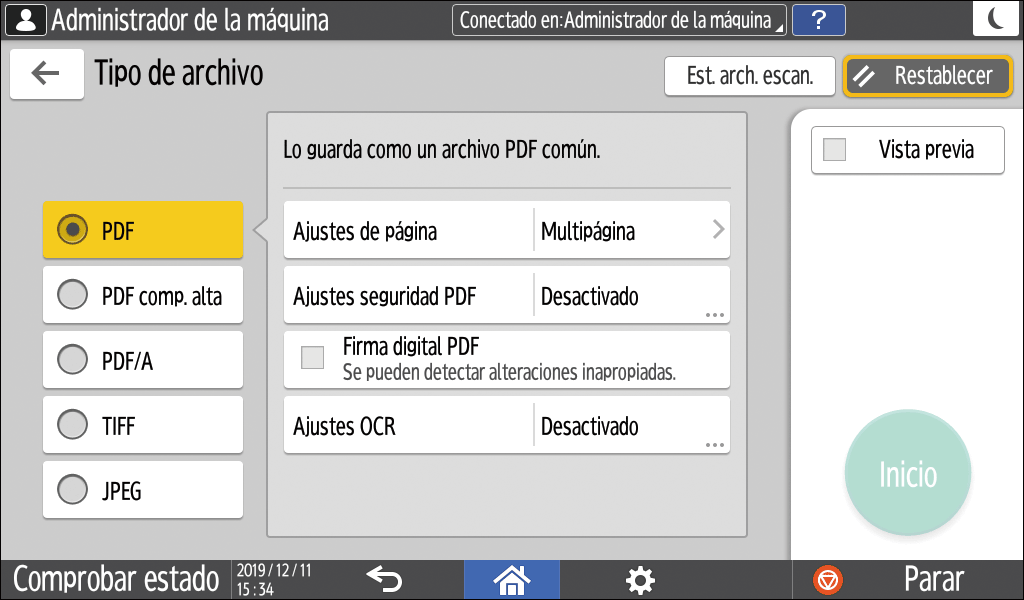Open the user account icon top left
The image size is (1024, 600).
tap(24, 18)
